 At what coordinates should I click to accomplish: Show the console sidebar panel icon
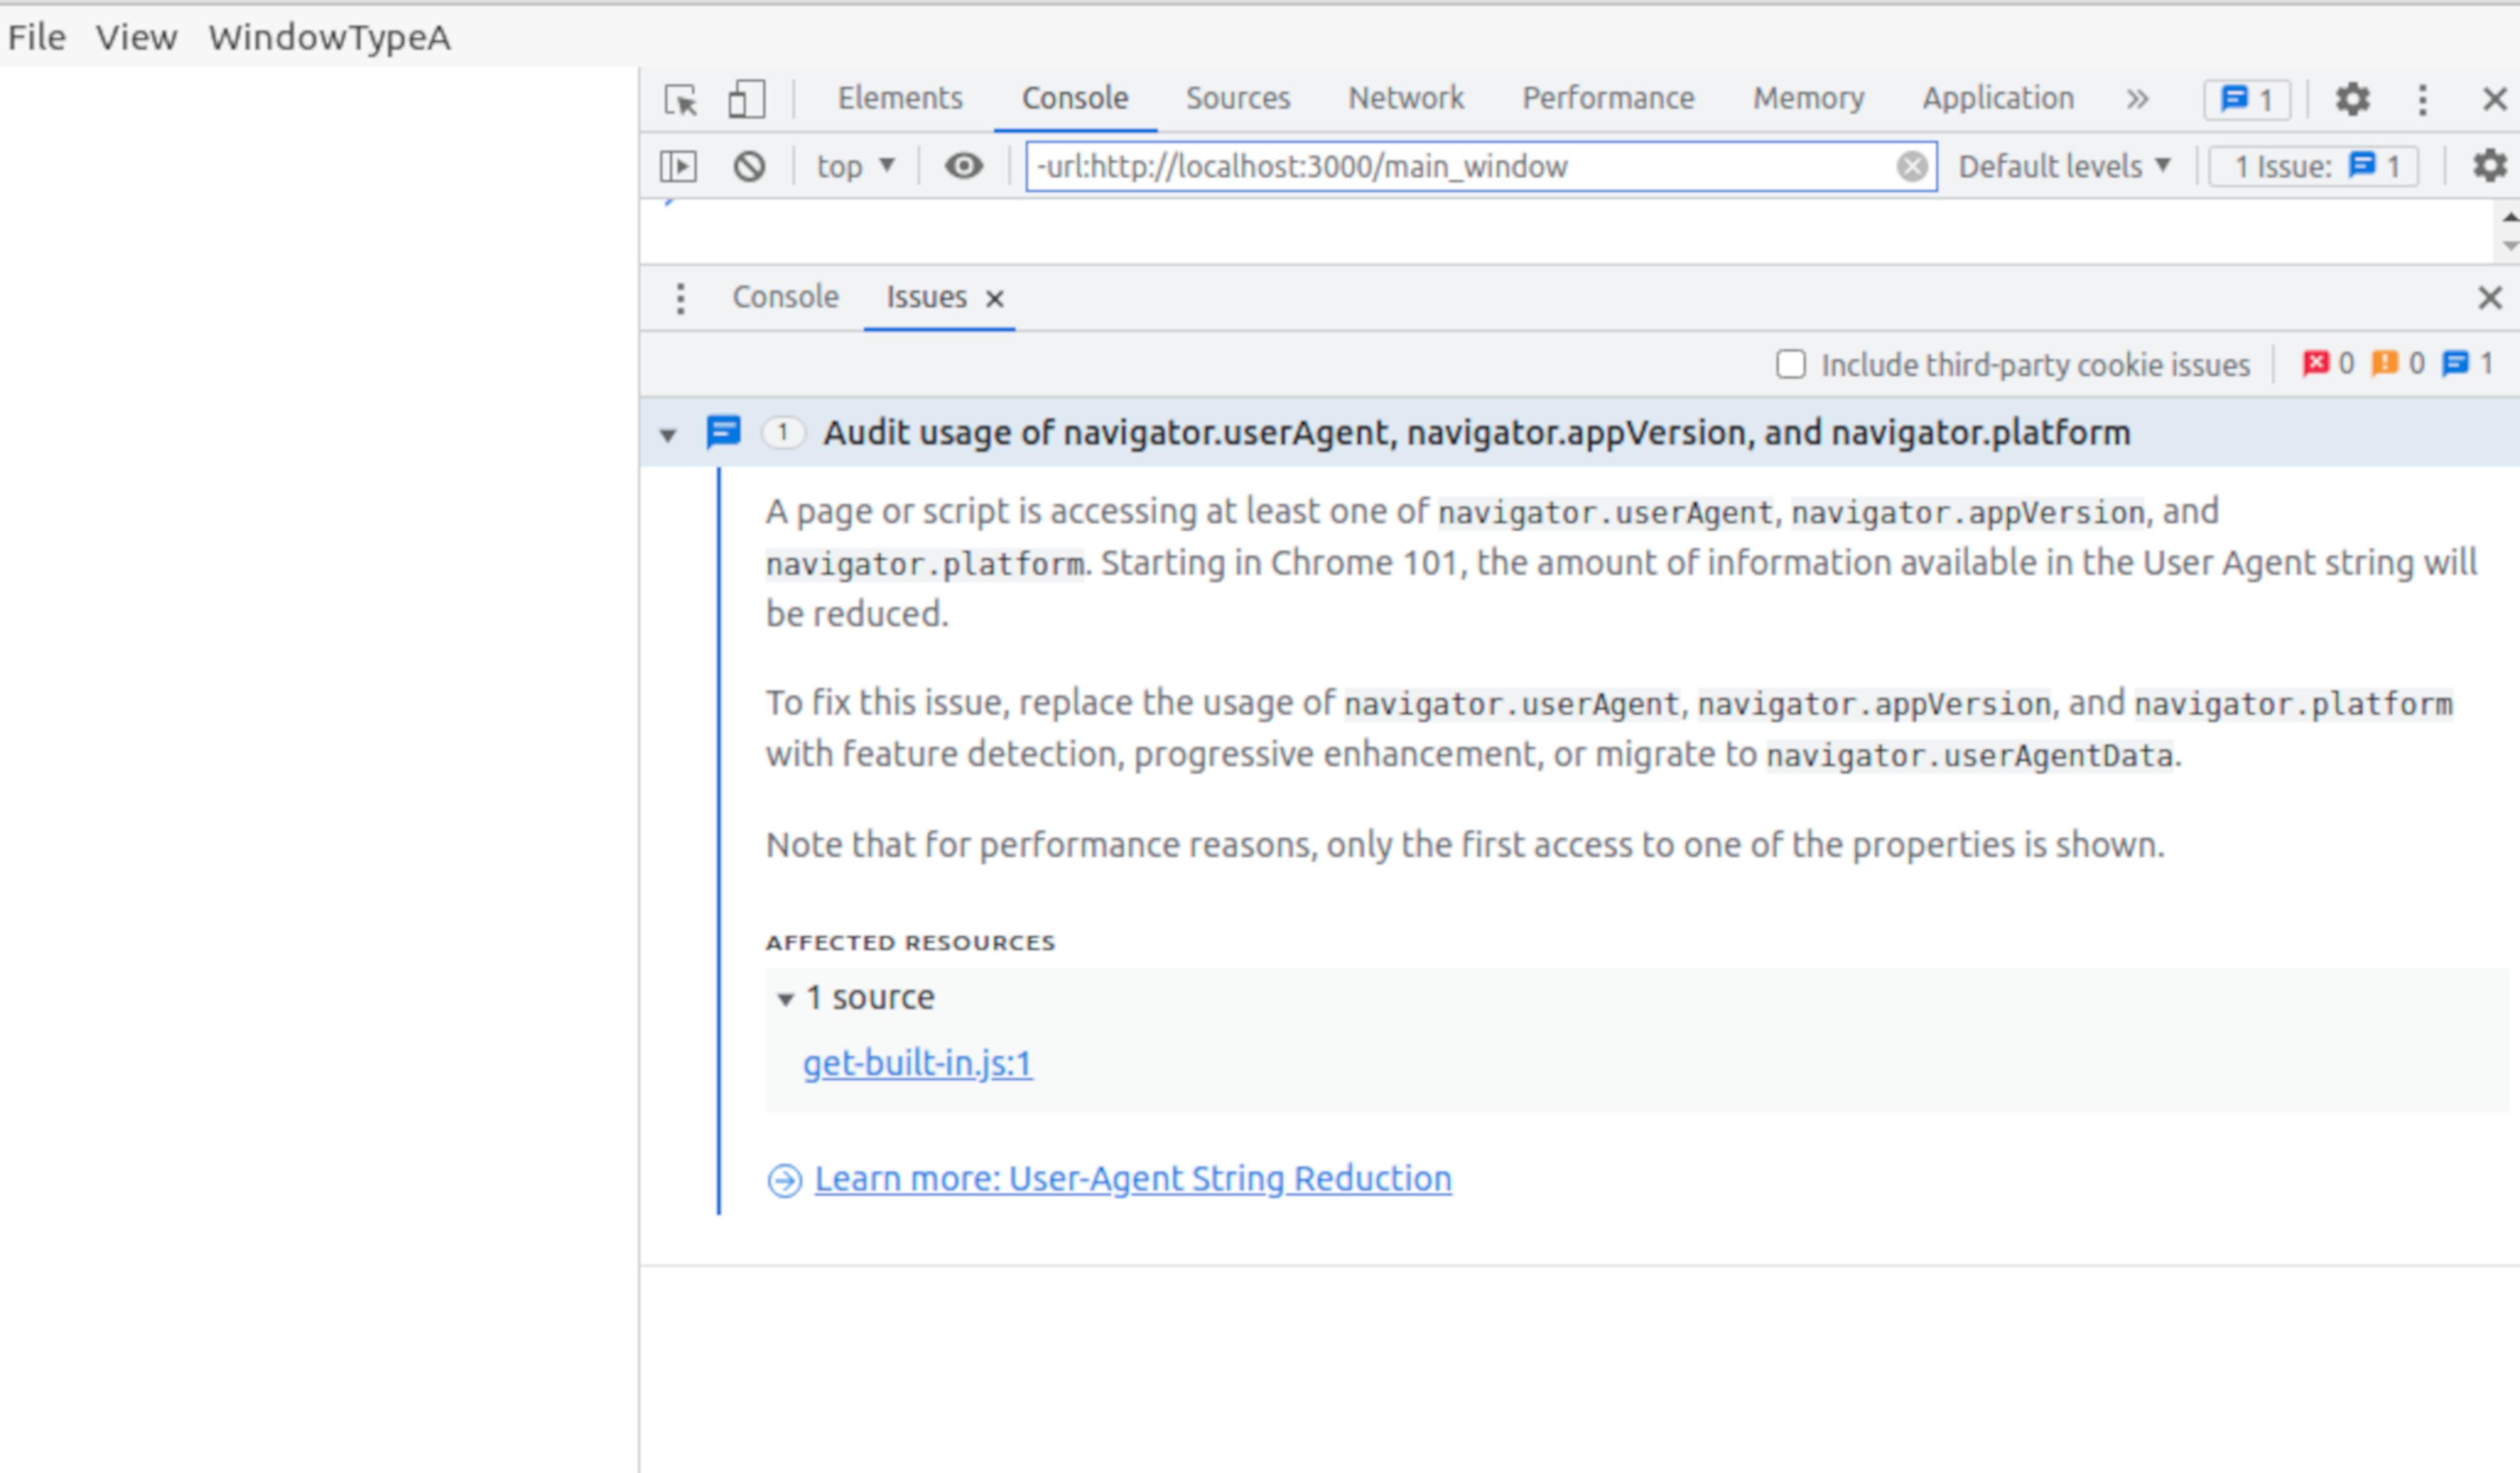pos(678,166)
